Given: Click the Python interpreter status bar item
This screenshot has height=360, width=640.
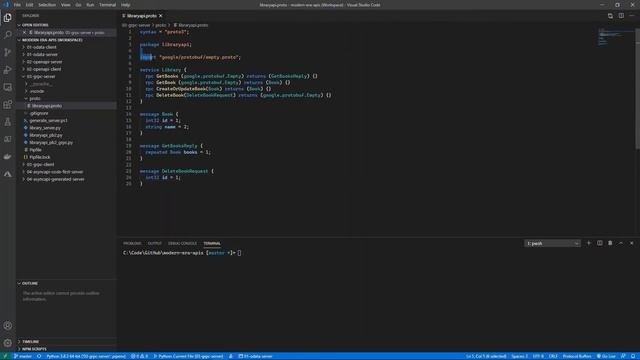Looking at the screenshot, I should click(86, 356).
